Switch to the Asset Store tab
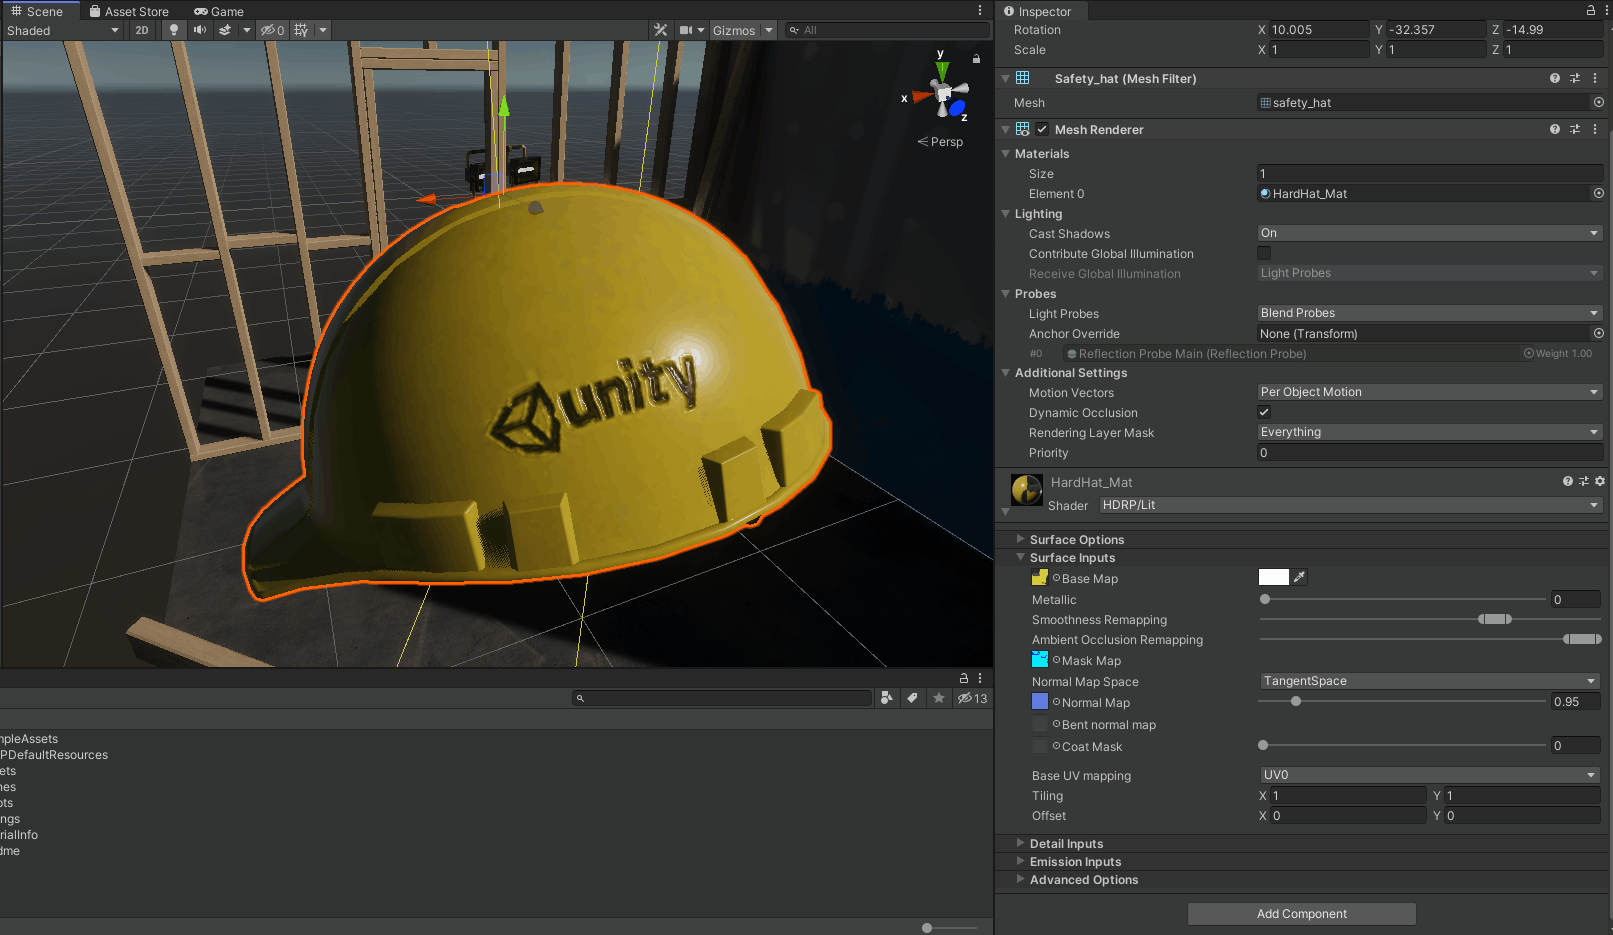The image size is (1613, 935). click(x=129, y=11)
